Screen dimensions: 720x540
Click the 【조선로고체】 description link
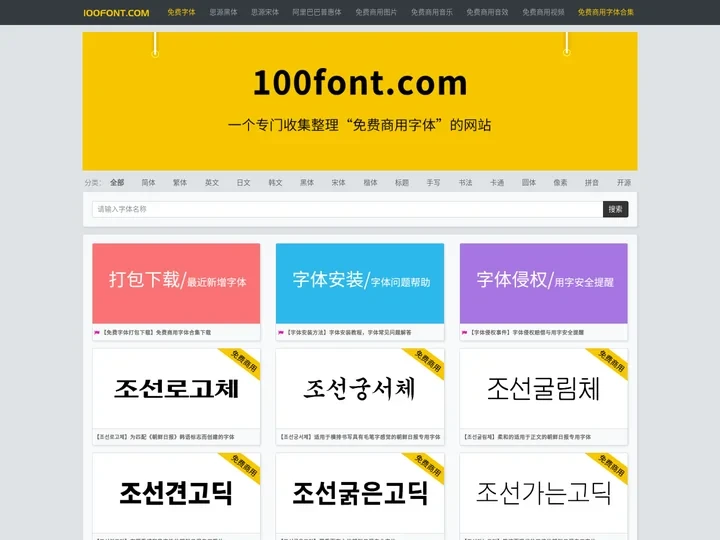pos(165,437)
